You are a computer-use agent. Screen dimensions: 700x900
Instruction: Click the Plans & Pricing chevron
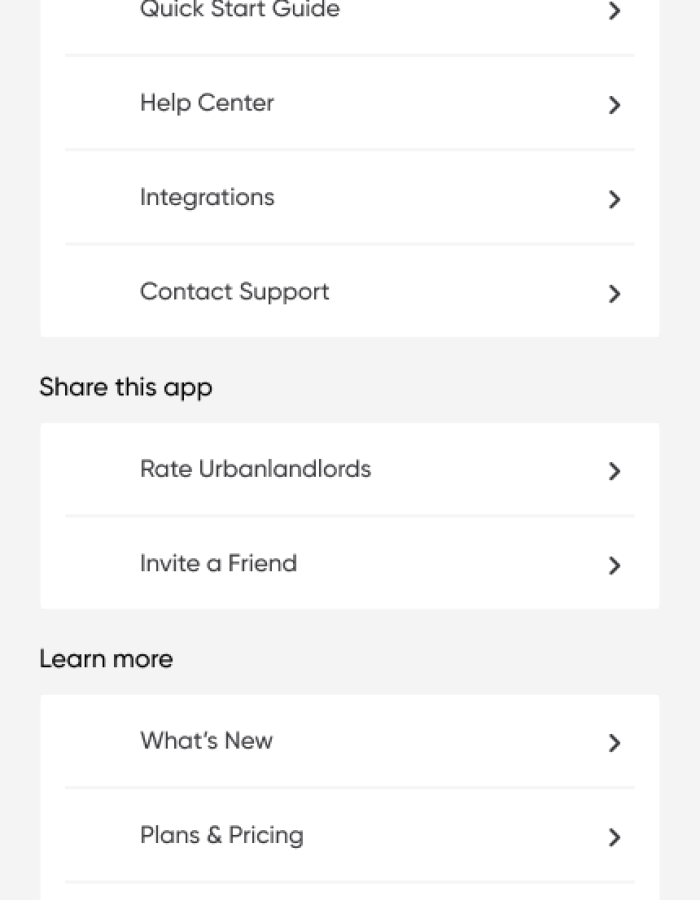tap(614, 837)
